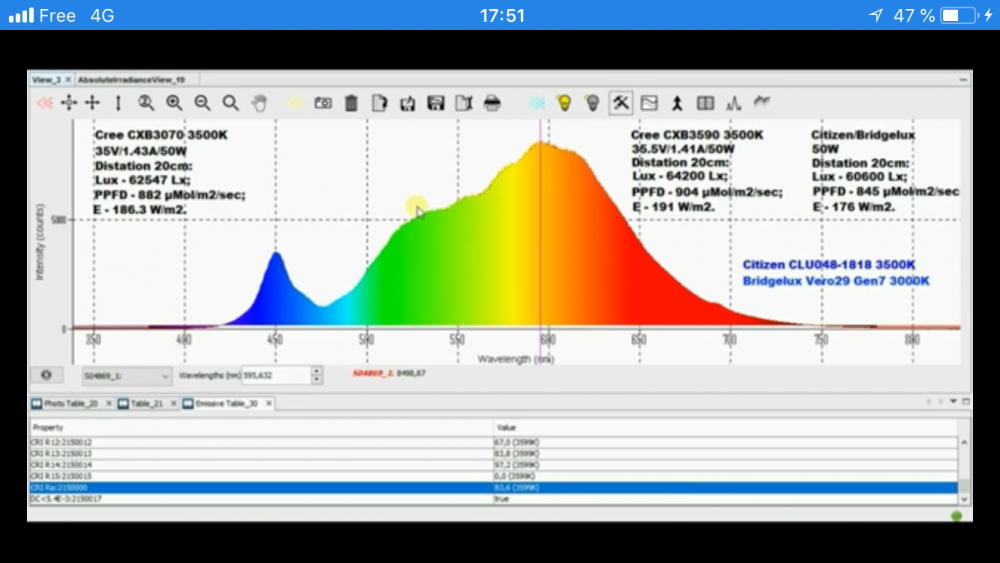Click the Property column header
Image resolution: width=1000 pixels, height=563 pixels.
point(261,427)
